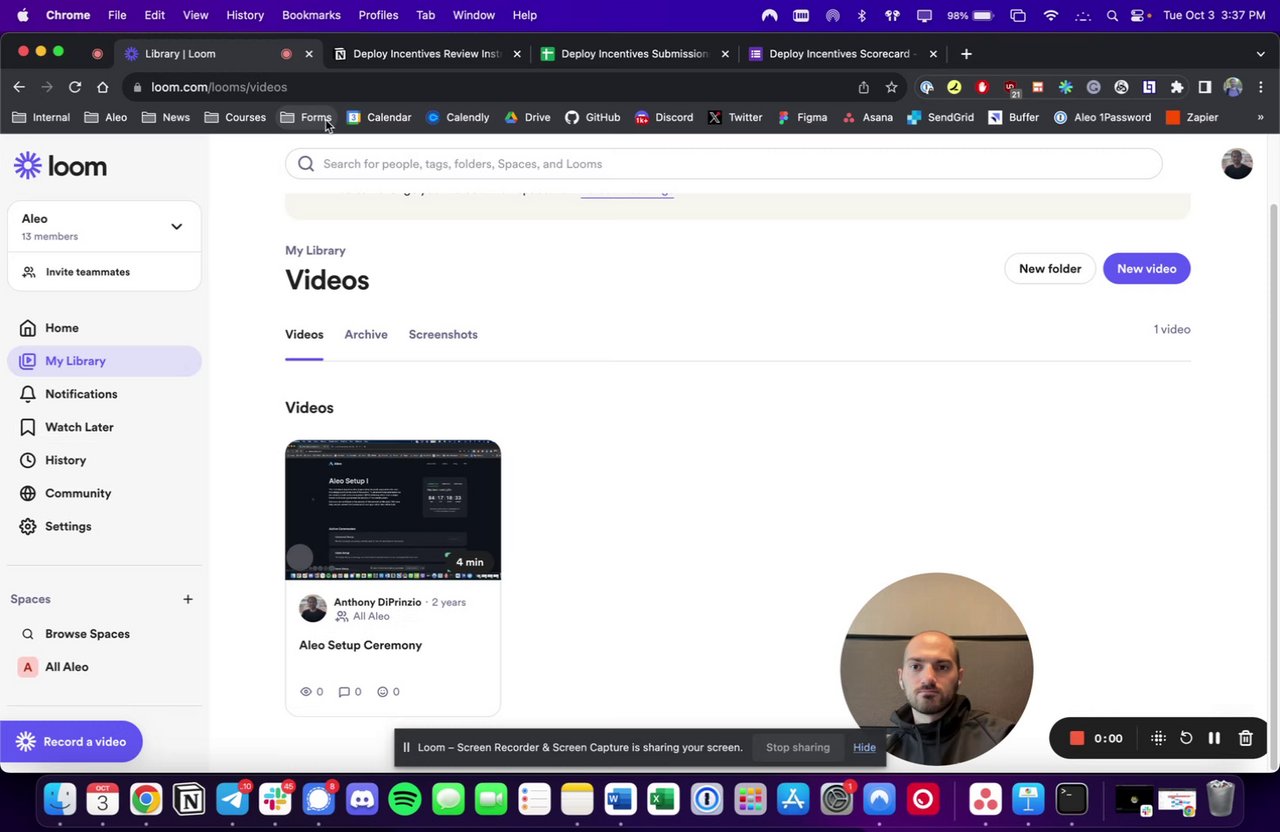Image resolution: width=1280 pixels, height=832 pixels.
Task: Open the Internal bookmark folder
Action: 41,117
